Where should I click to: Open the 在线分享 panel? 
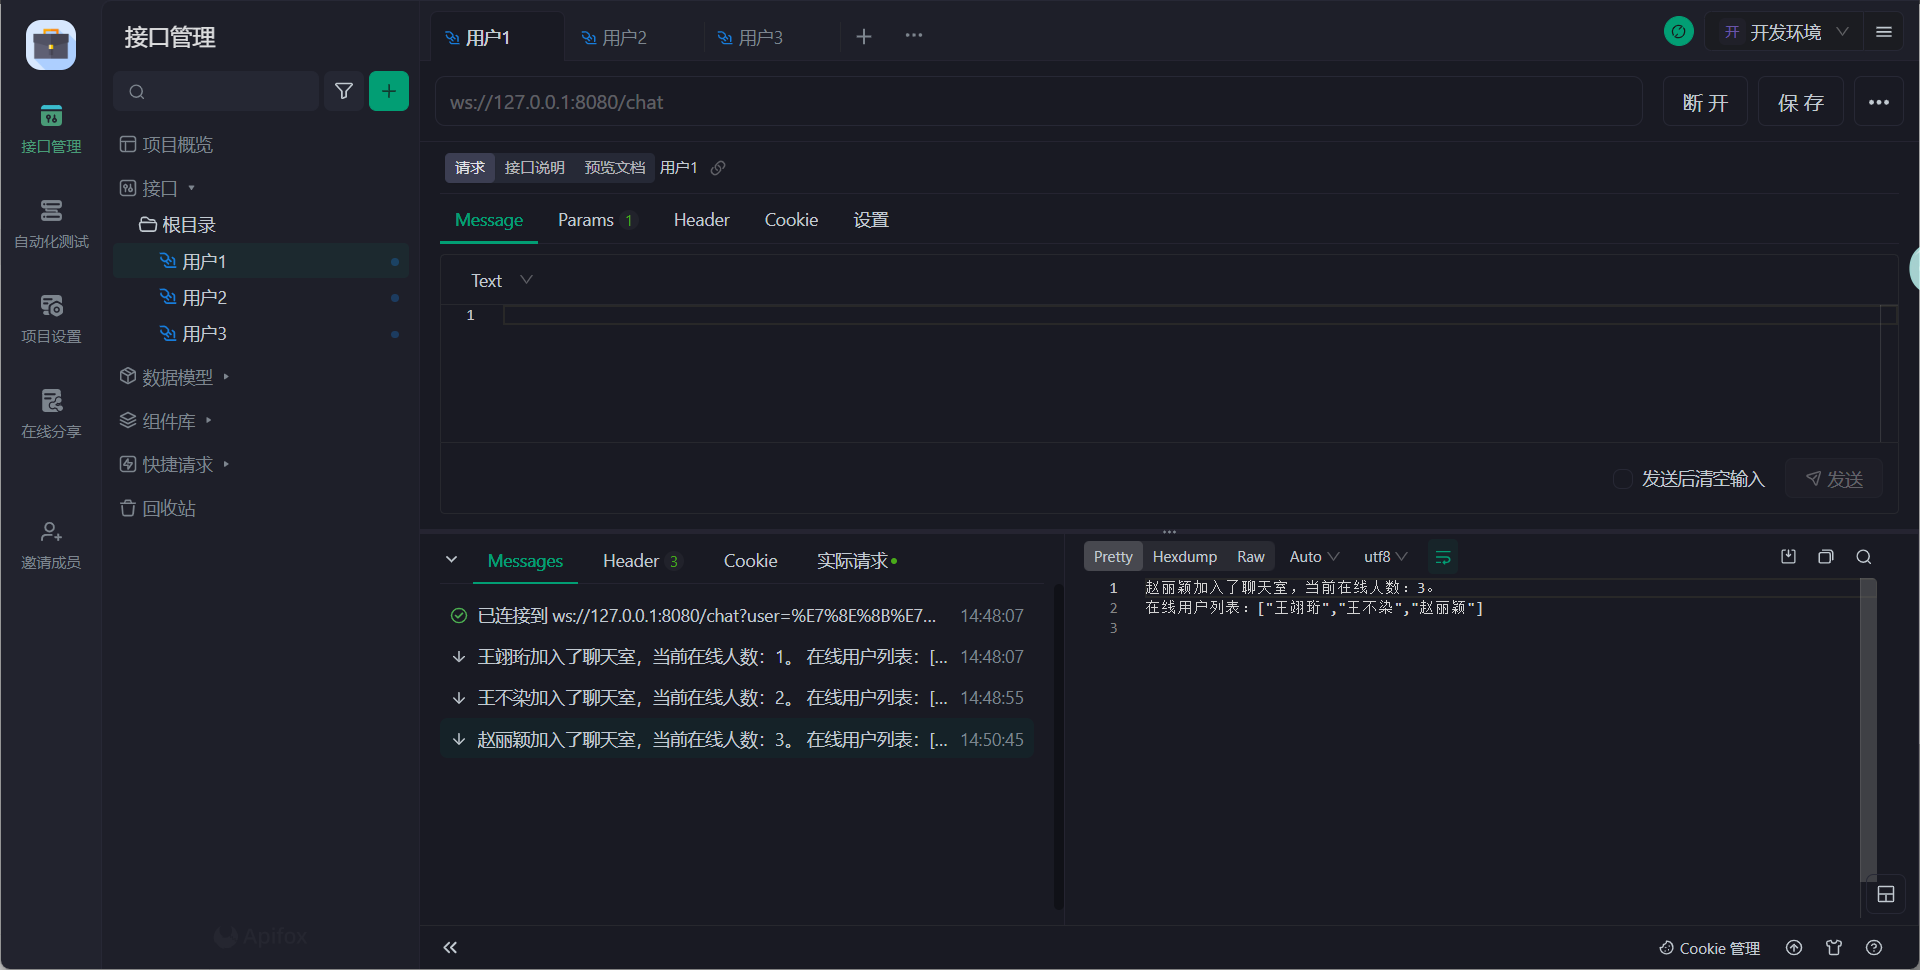pos(51,413)
